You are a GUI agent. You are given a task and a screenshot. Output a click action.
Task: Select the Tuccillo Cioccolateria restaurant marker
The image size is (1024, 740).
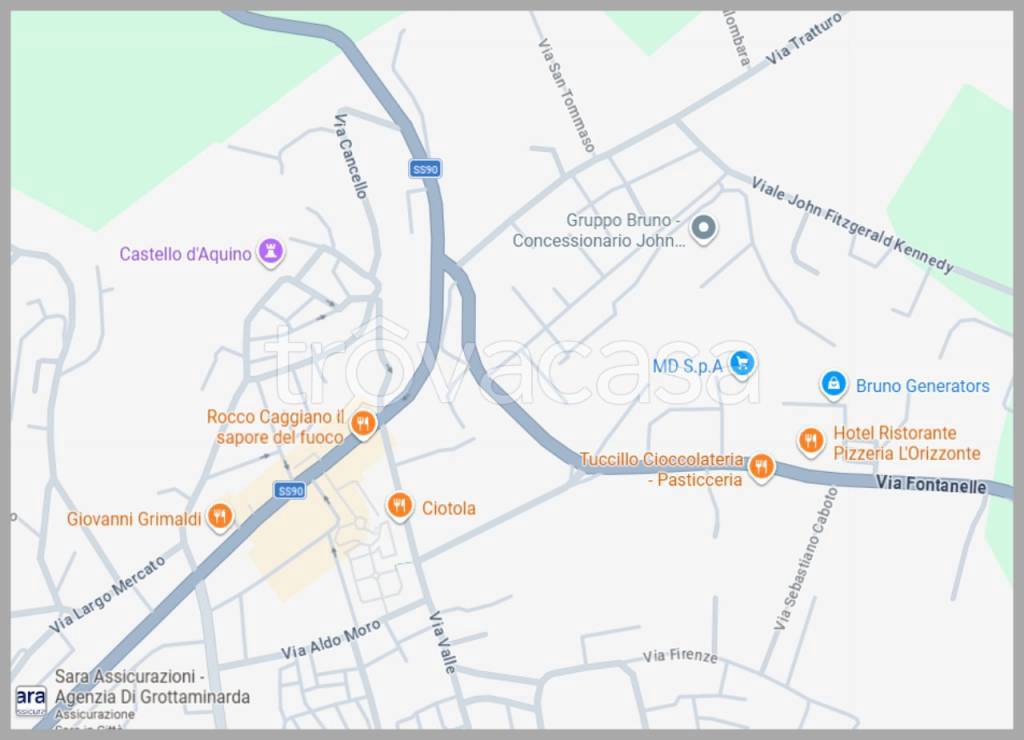click(x=761, y=468)
